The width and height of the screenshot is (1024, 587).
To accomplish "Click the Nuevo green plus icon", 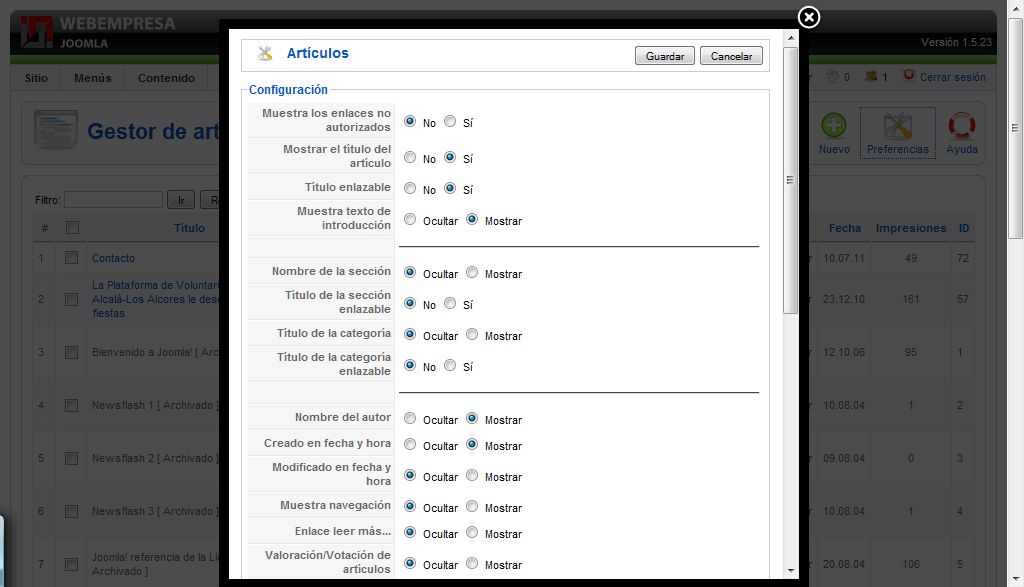I will (834, 125).
